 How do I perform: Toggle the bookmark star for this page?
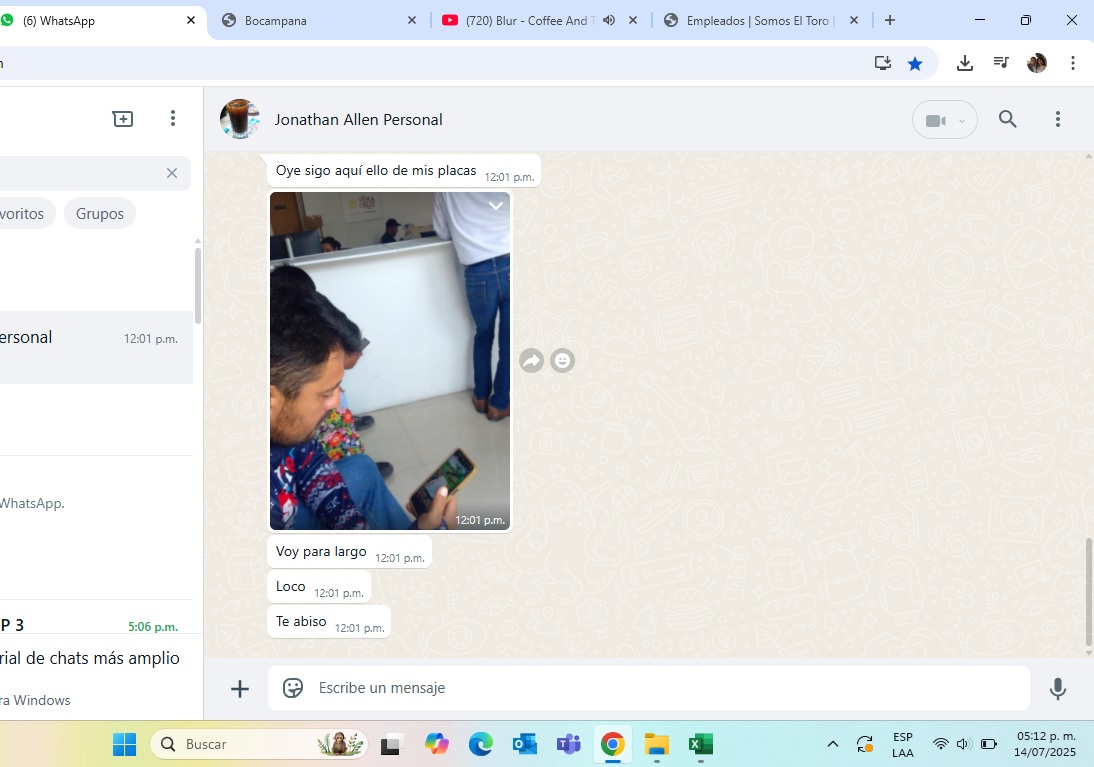(914, 63)
